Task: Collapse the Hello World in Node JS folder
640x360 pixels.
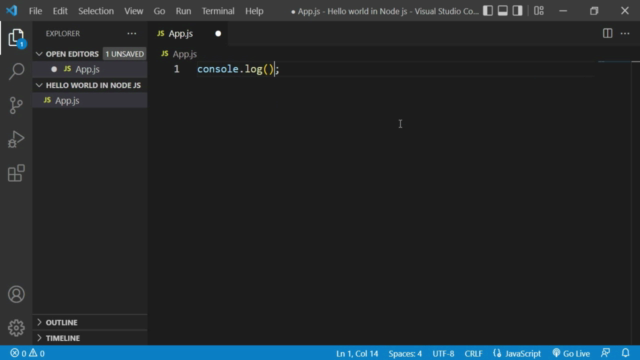Action: [90, 85]
